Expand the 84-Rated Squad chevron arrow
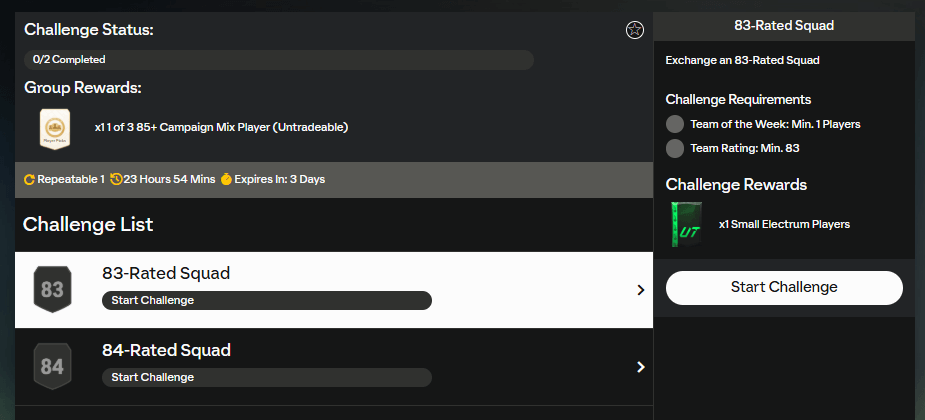The image size is (925, 420). point(641,367)
